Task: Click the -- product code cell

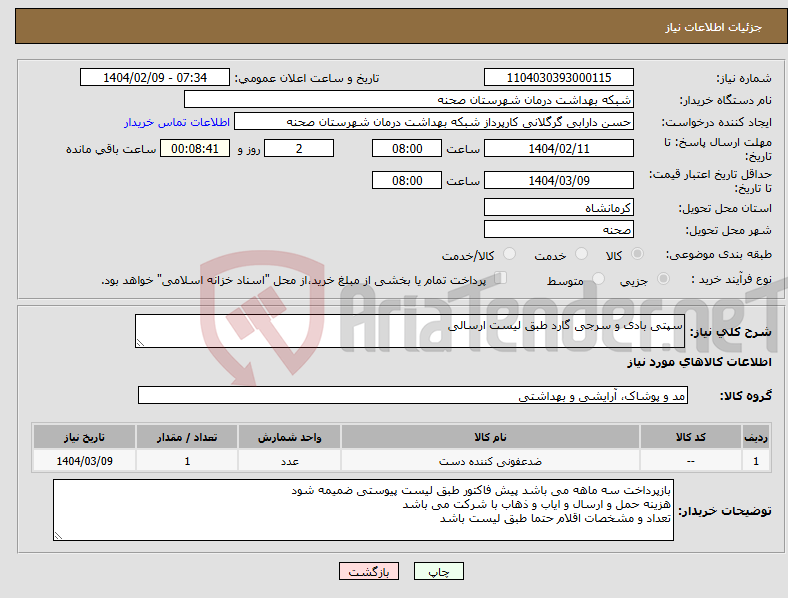Action: (x=691, y=461)
